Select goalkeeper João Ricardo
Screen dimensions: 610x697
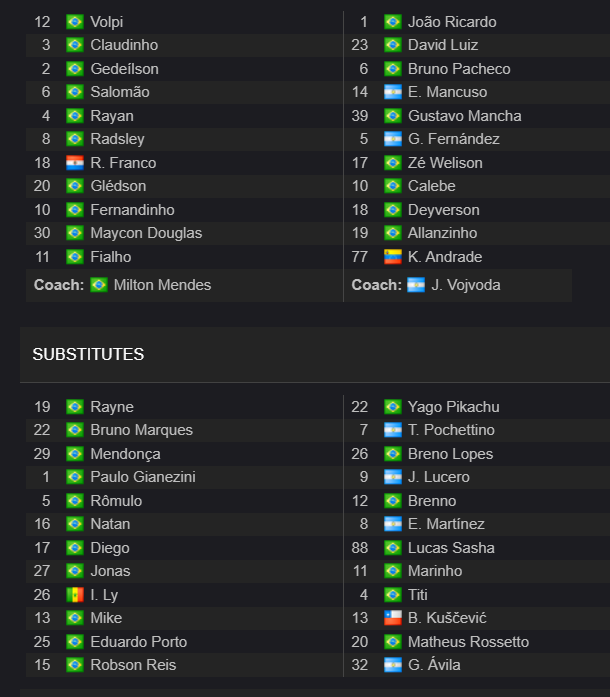452,22
